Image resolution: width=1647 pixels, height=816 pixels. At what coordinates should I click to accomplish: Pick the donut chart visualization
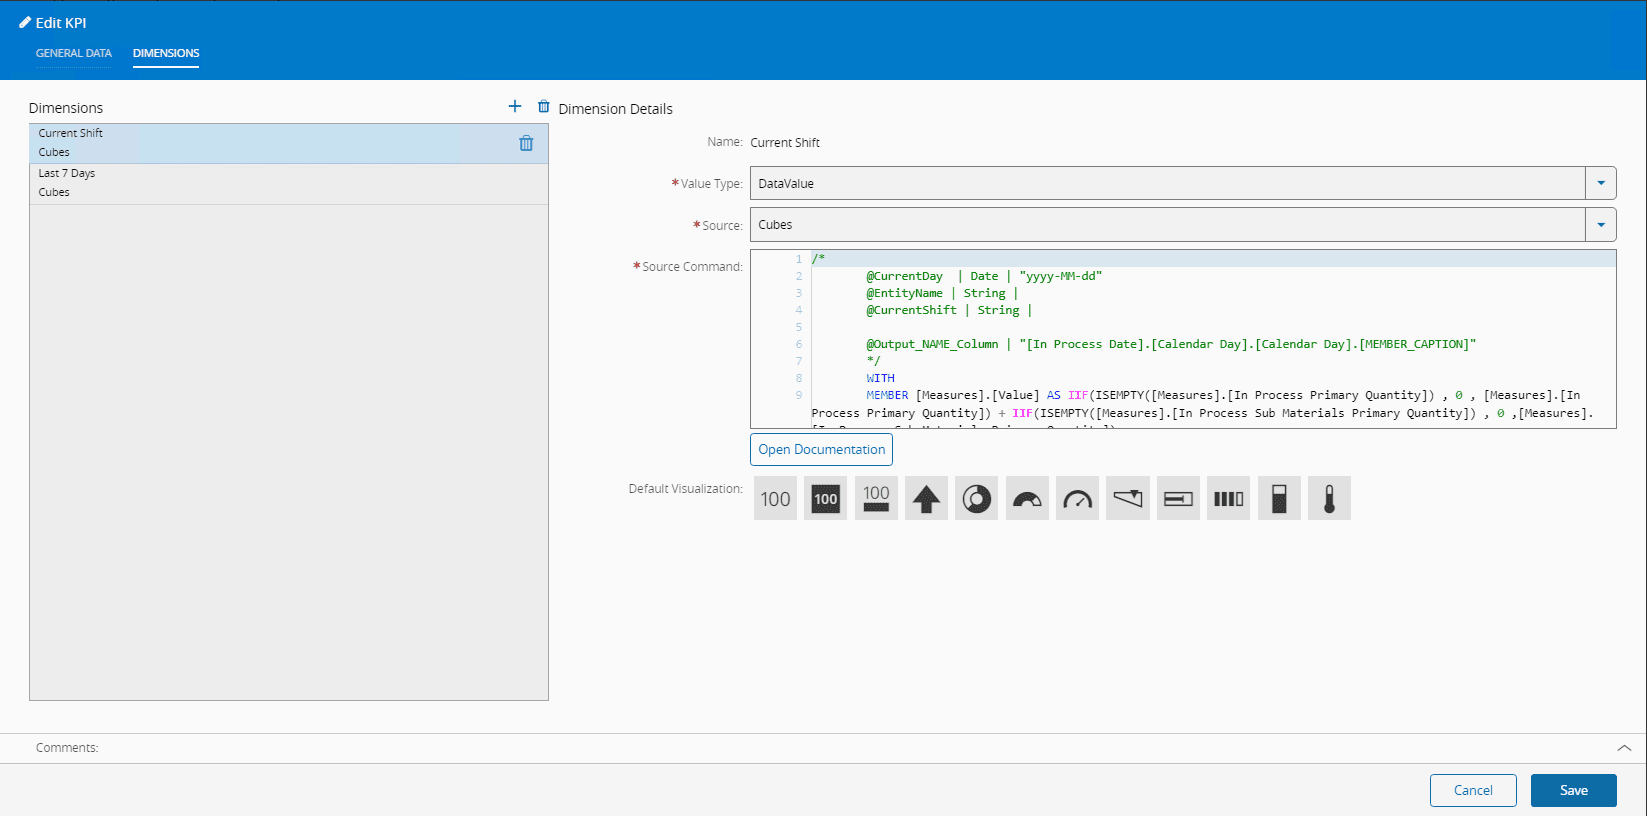976,498
